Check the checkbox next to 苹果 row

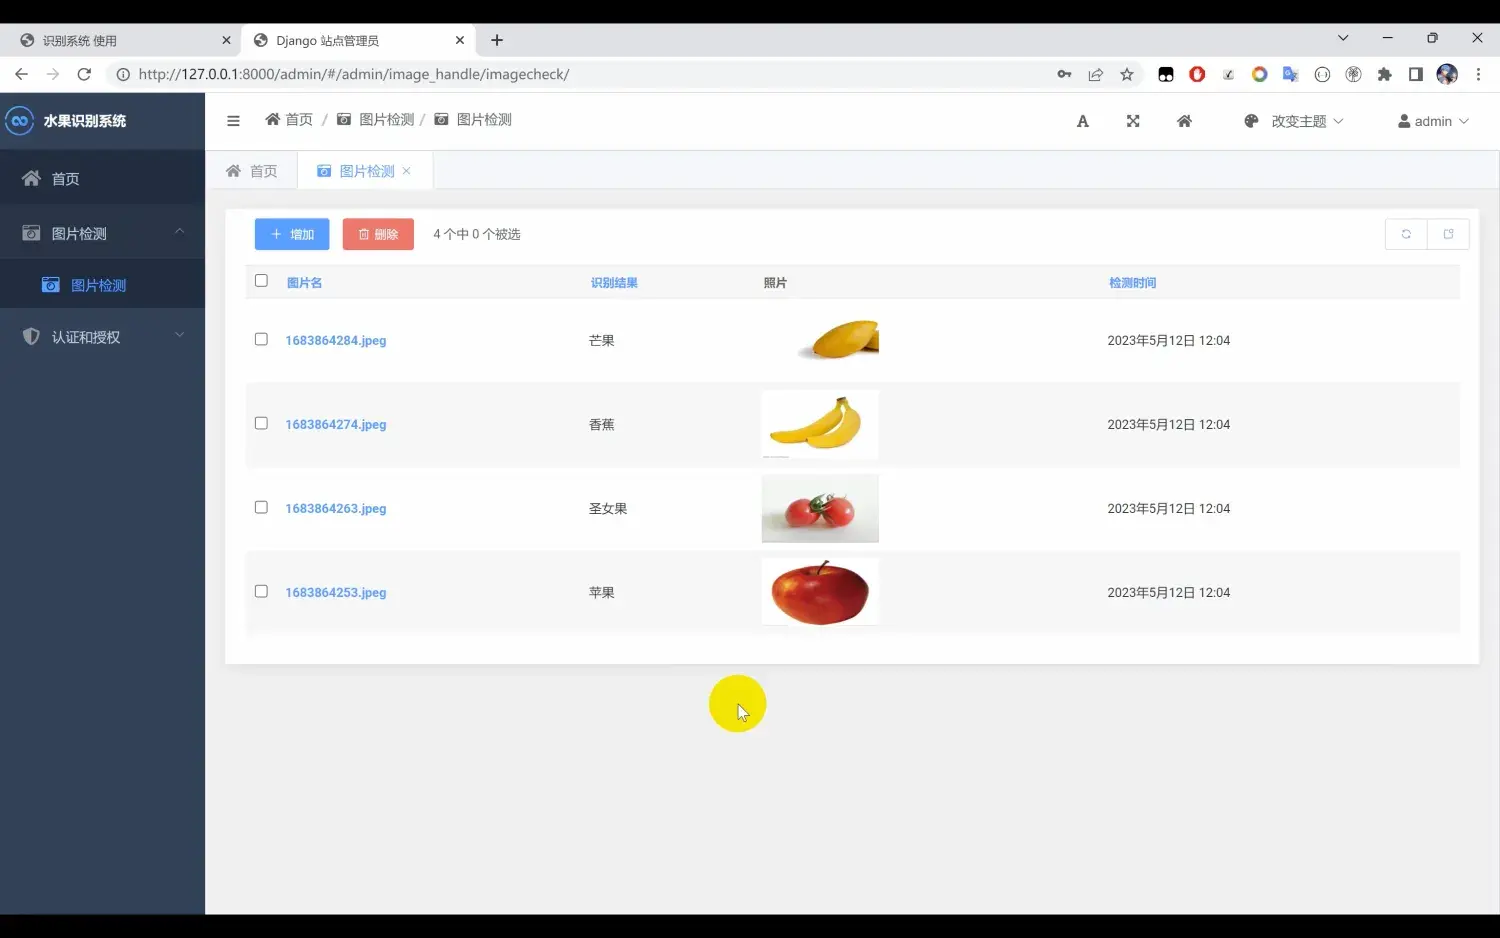[x=261, y=591]
